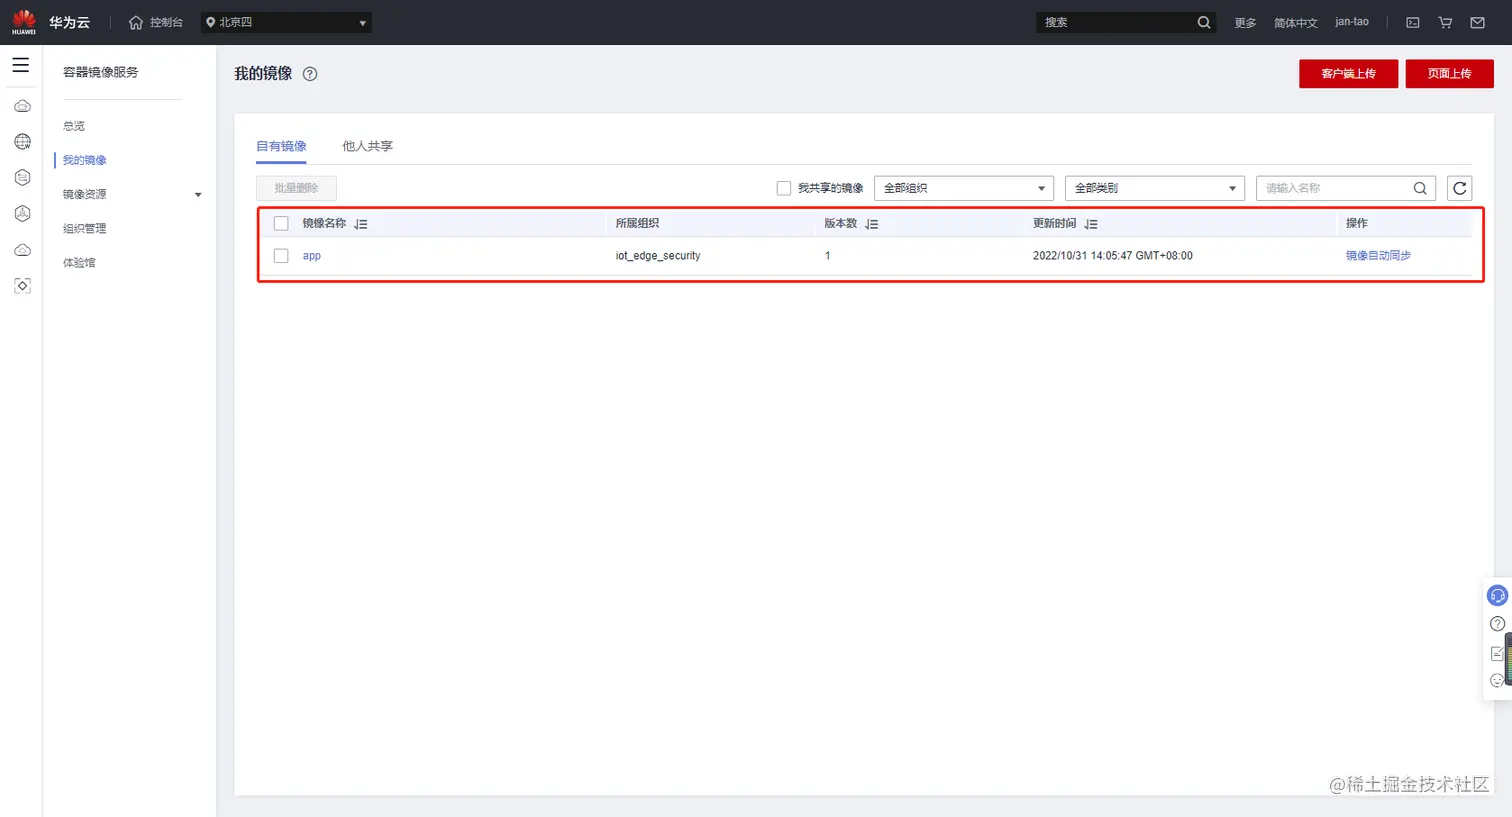1512x817 pixels.
Task: Click search icon in name filter box
Action: pyautogui.click(x=1420, y=188)
